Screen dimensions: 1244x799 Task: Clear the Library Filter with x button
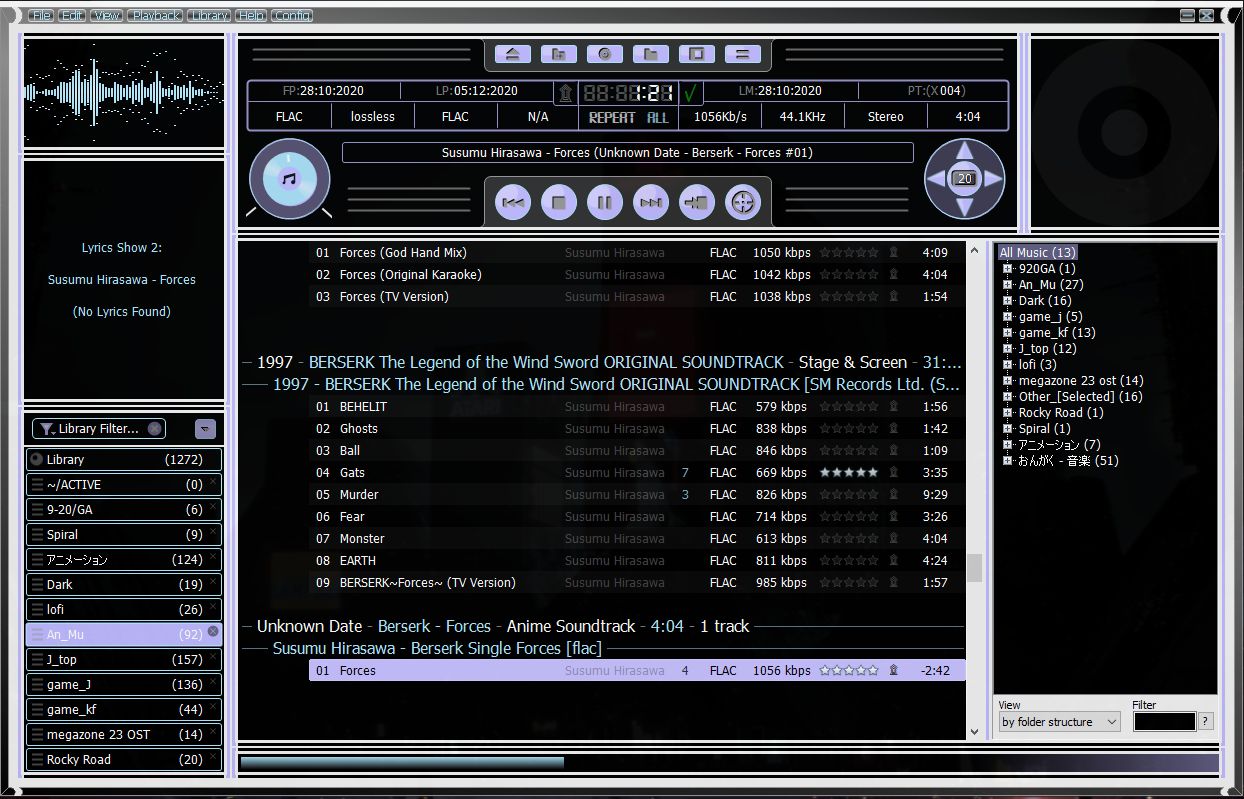coord(154,429)
